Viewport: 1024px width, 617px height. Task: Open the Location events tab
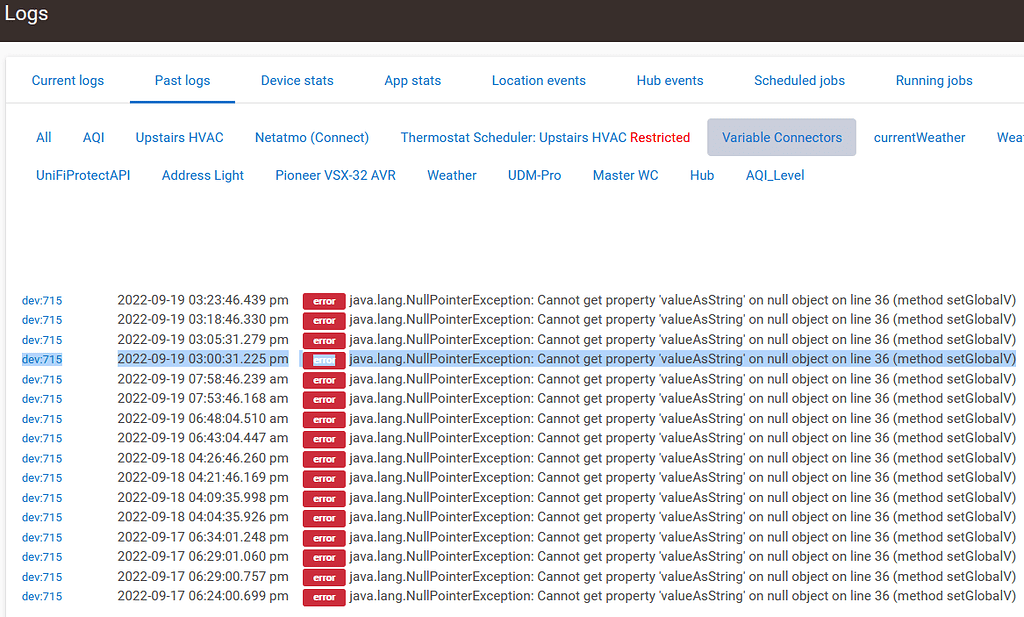[x=538, y=80]
